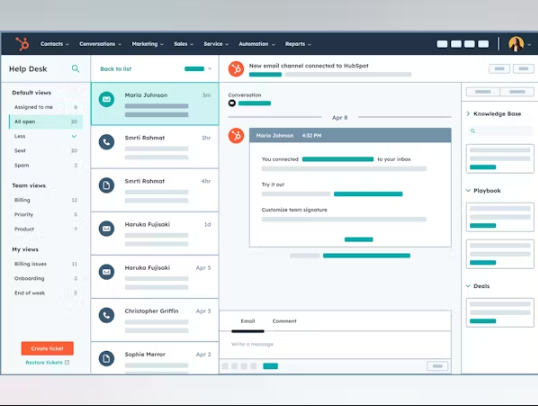Expand the Knowledge Base section
This screenshot has width=538, height=406.
click(468, 114)
